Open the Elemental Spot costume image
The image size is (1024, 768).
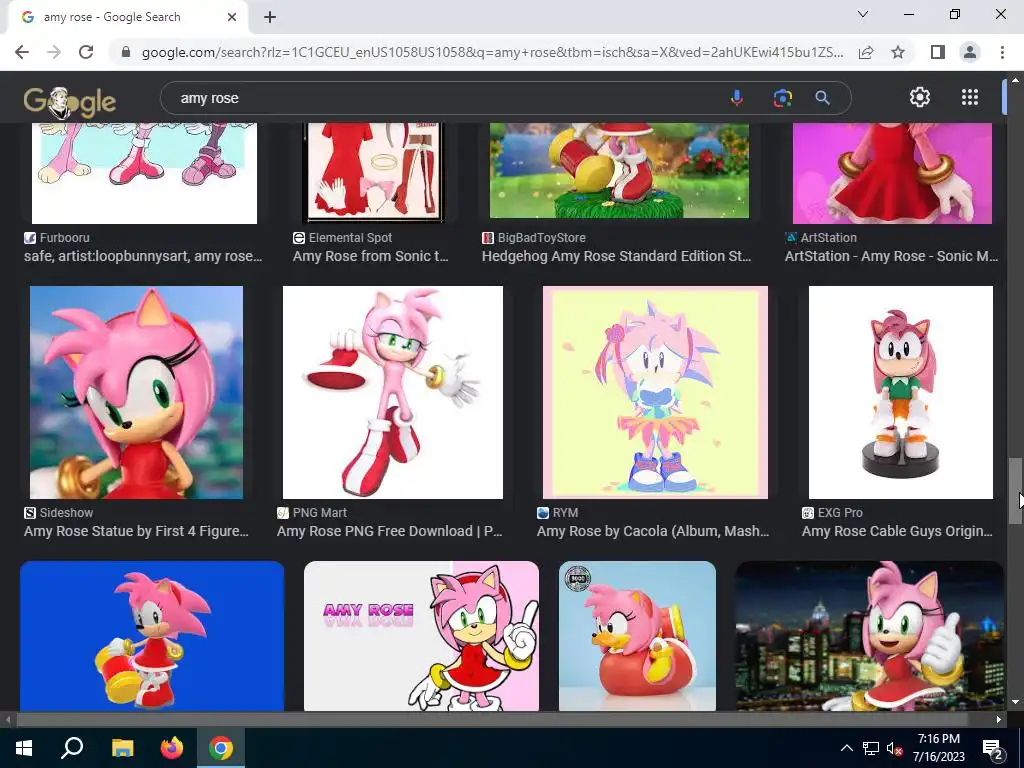[x=375, y=173]
